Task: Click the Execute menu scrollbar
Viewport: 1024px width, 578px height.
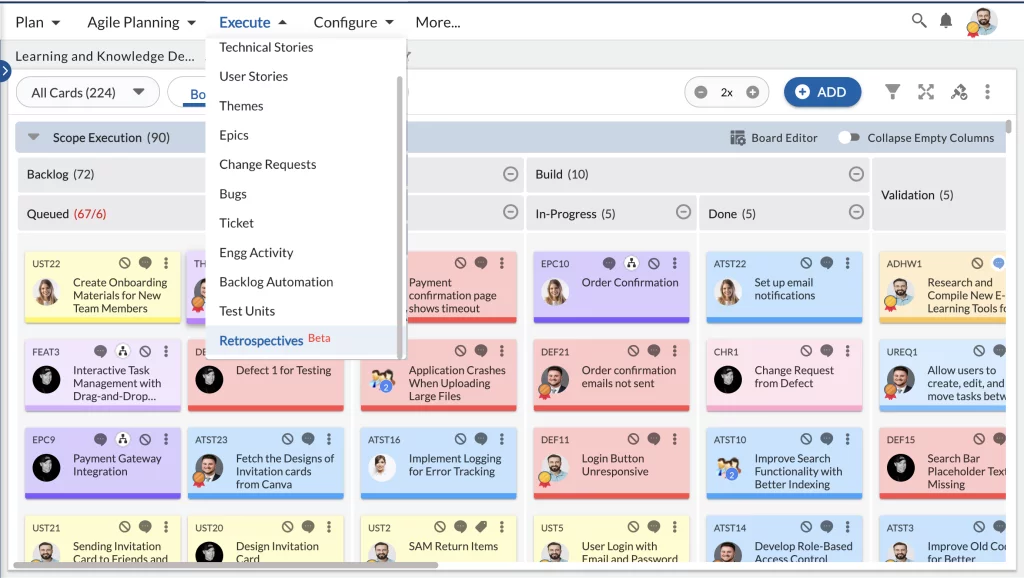Action: pos(400,216)
